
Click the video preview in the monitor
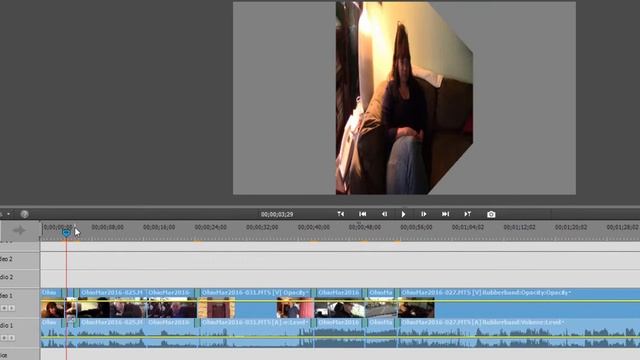pyautogui.click(x=404, y=98)
